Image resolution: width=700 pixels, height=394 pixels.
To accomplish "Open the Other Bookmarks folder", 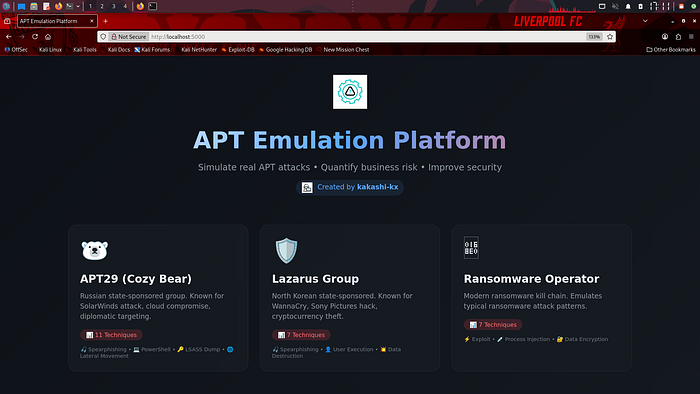I will (671, 50).
